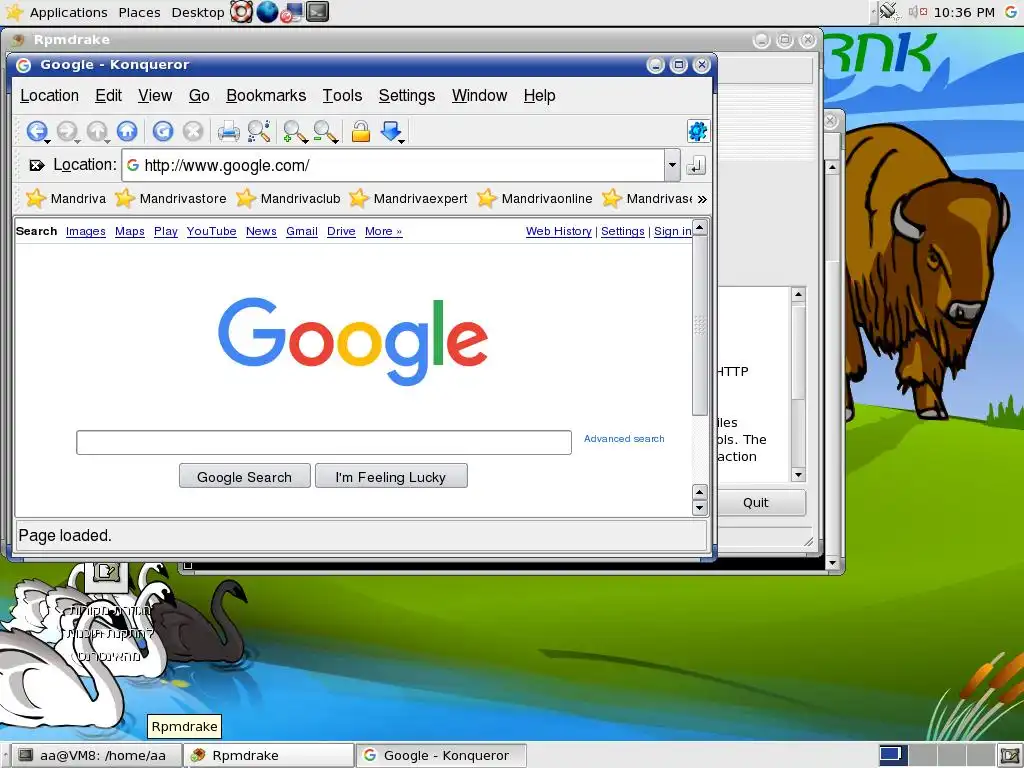Open the Bookmarks menu
The width and height of the screenshot is (1024, 768).
tap(266, 95)
